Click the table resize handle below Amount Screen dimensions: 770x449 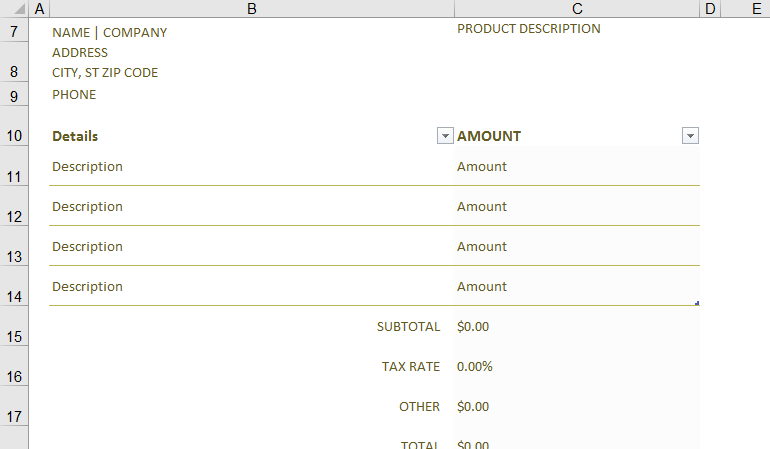tap(696, 302)
